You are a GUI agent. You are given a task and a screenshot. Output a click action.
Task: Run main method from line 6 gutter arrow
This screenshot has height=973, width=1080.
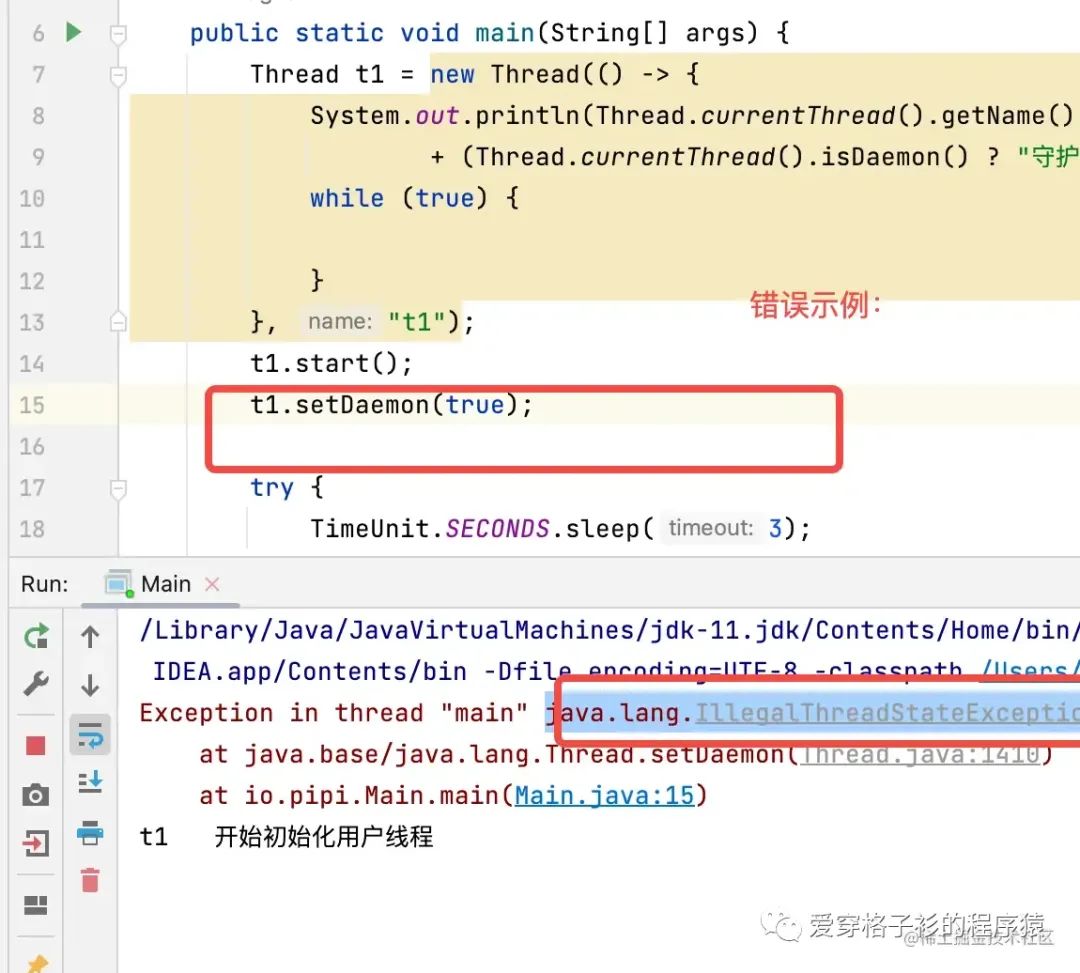pos(72,32)
